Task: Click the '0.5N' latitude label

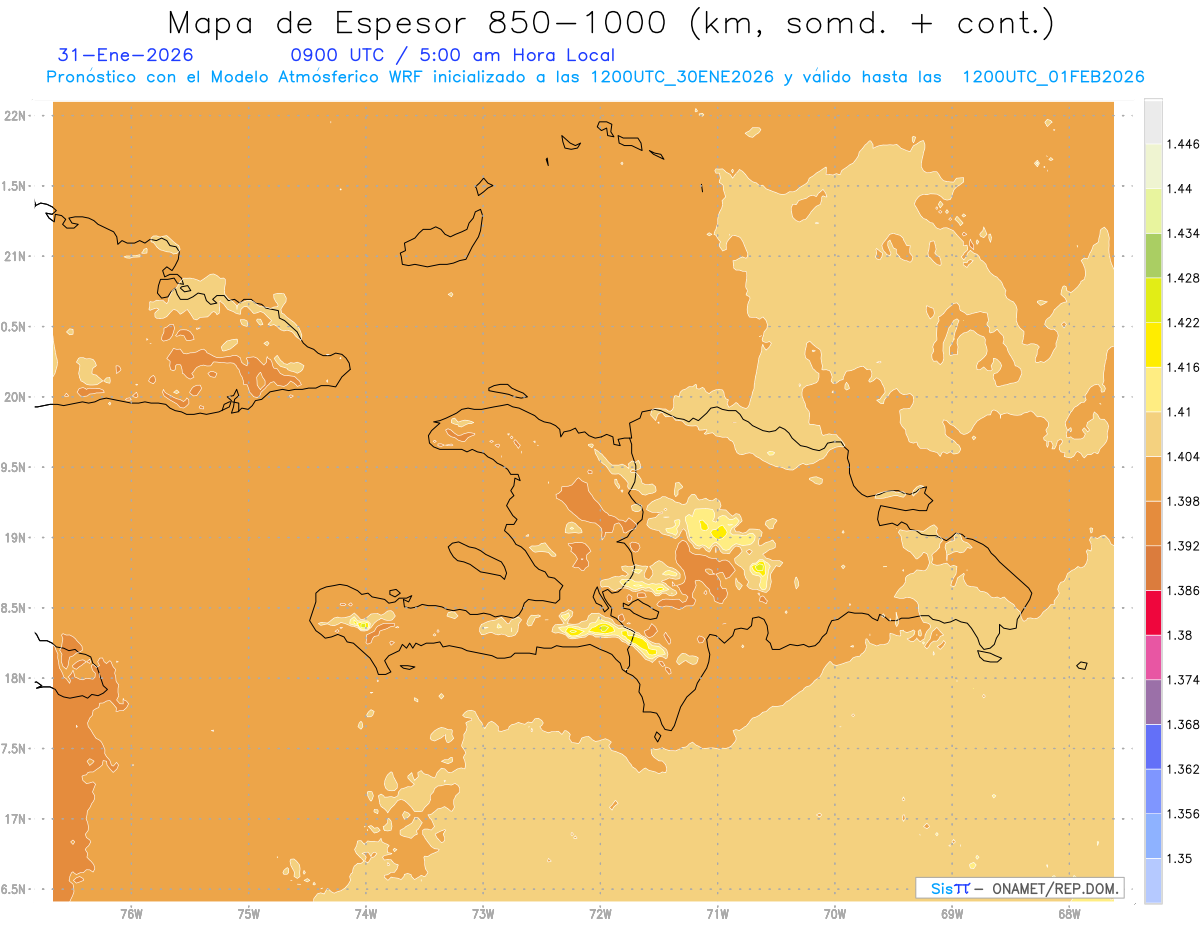Action: (x=16, y=327)
